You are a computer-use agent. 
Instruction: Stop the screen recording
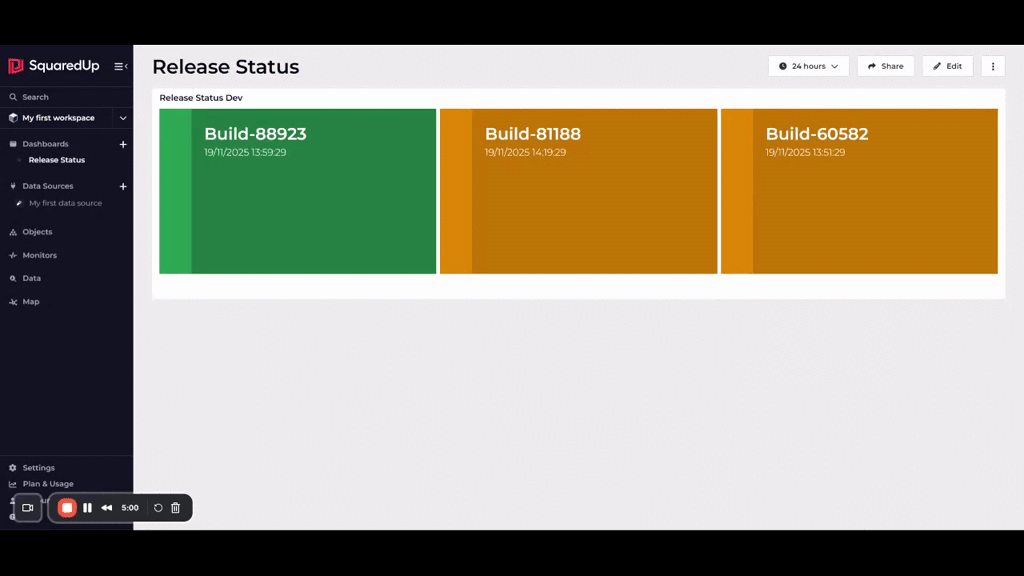pos(67,508)
